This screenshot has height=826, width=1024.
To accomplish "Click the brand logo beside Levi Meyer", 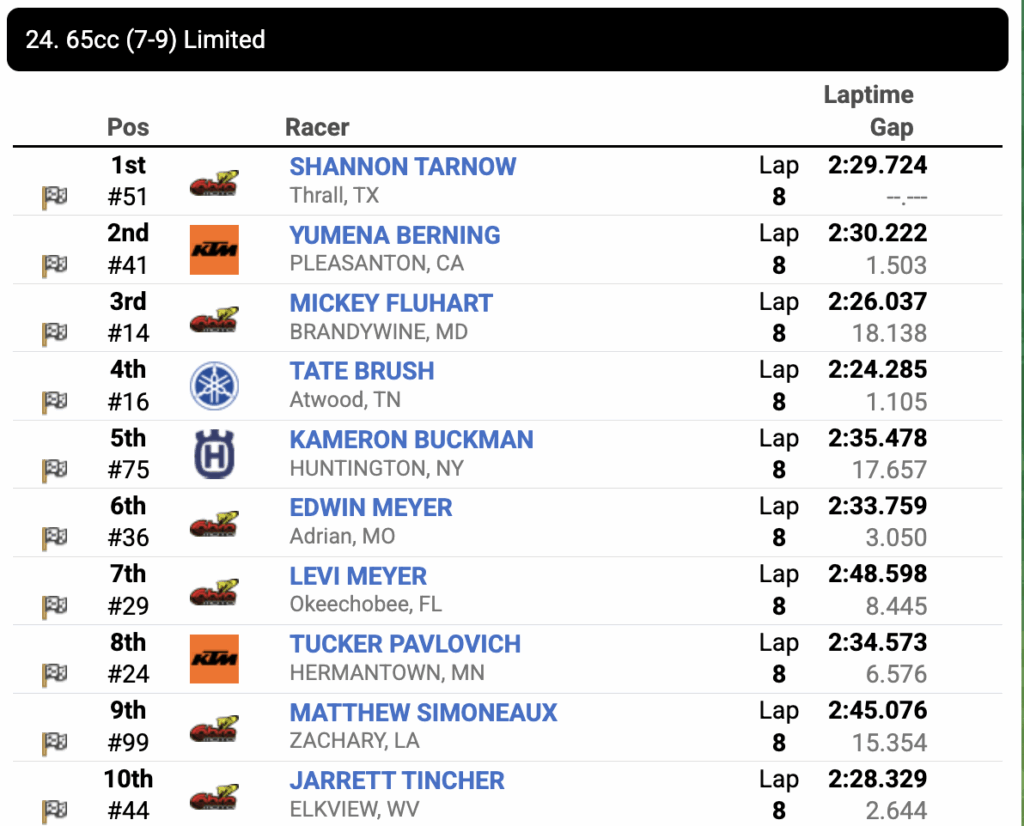I will pyautogui.click(x=214, y=591).
